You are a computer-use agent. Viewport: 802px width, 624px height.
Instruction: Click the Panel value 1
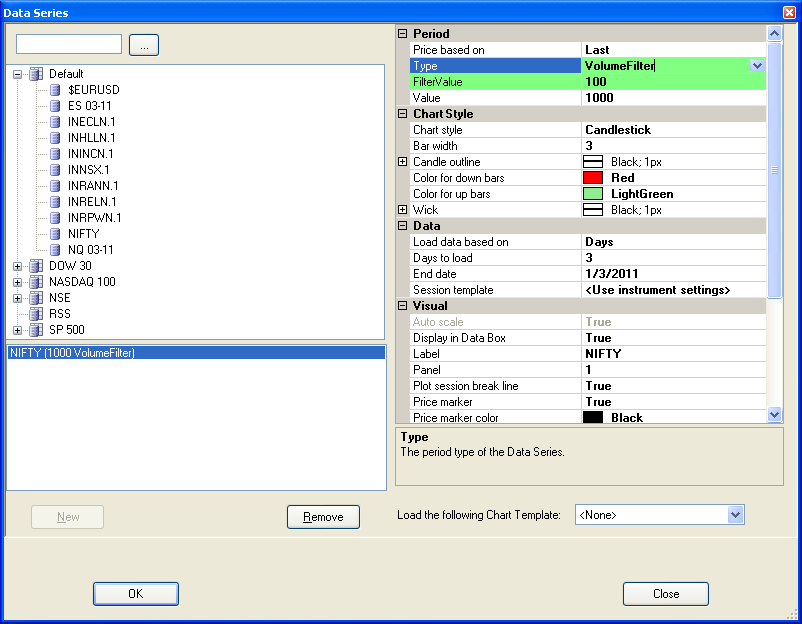(674, 370)
